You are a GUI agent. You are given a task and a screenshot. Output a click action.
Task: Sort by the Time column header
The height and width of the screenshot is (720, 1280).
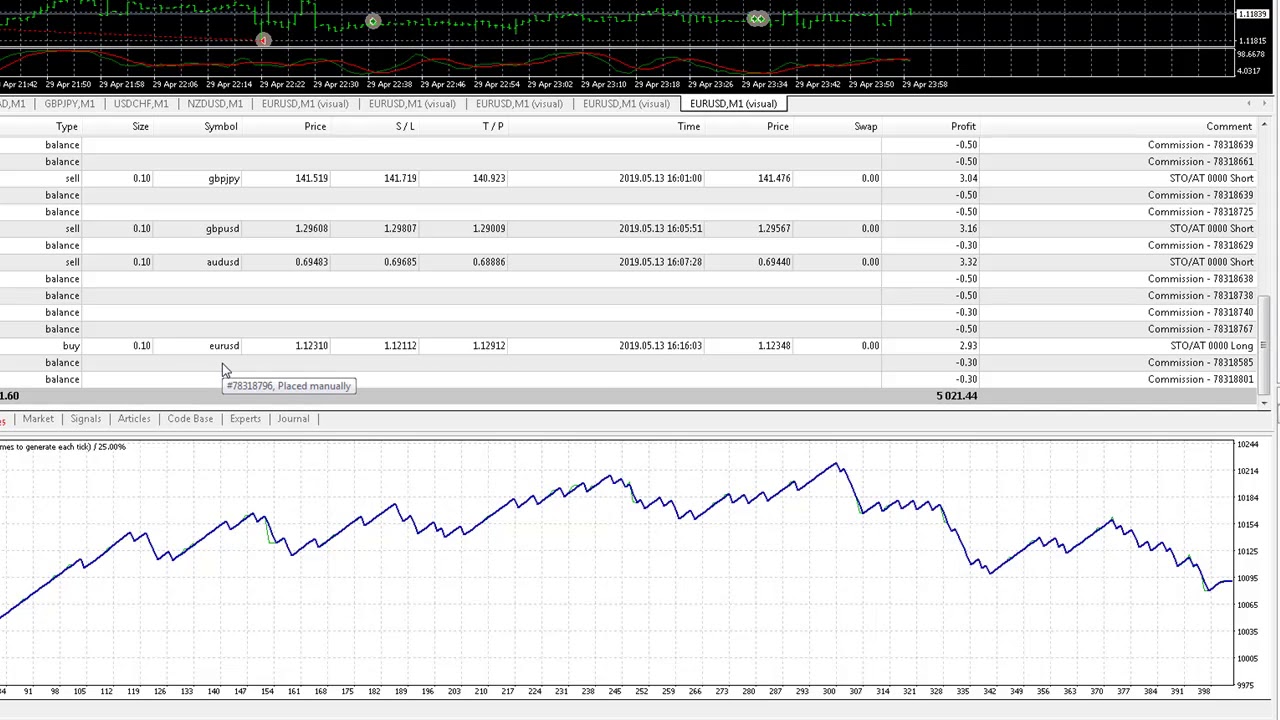point(689,127)
